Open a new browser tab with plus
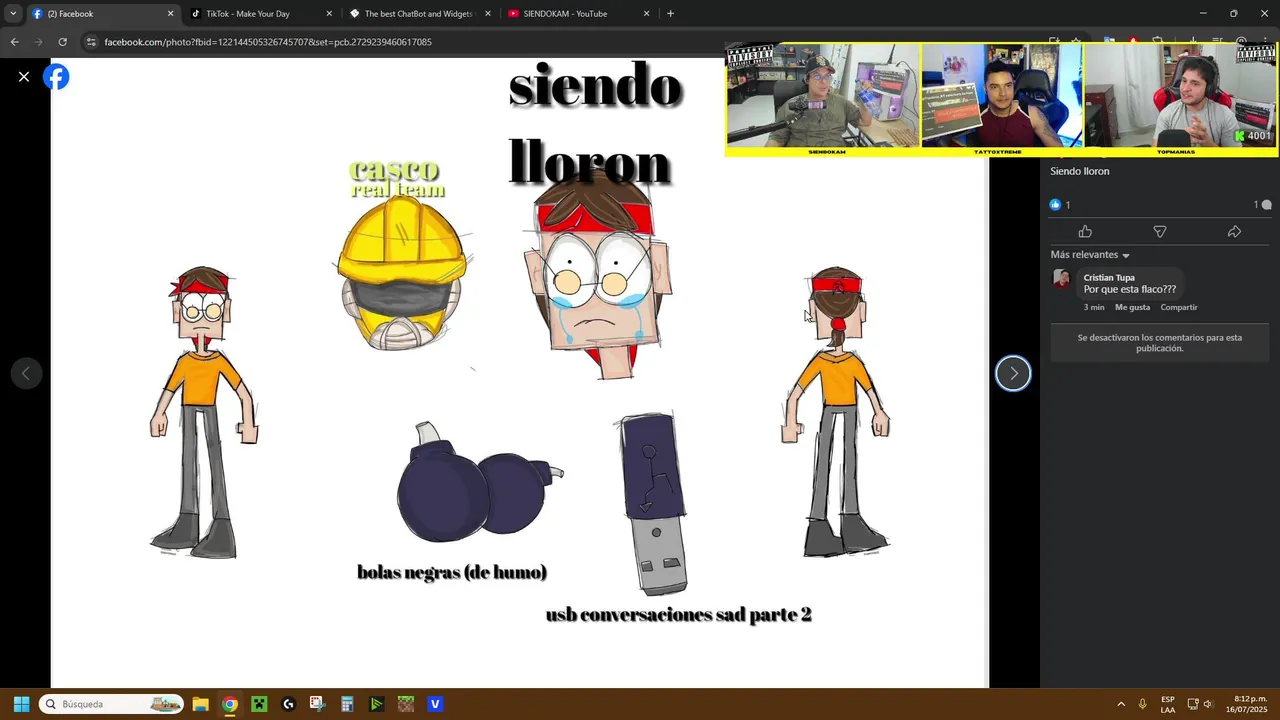Viewport: 1280px width, 720px height. point(670,14)
